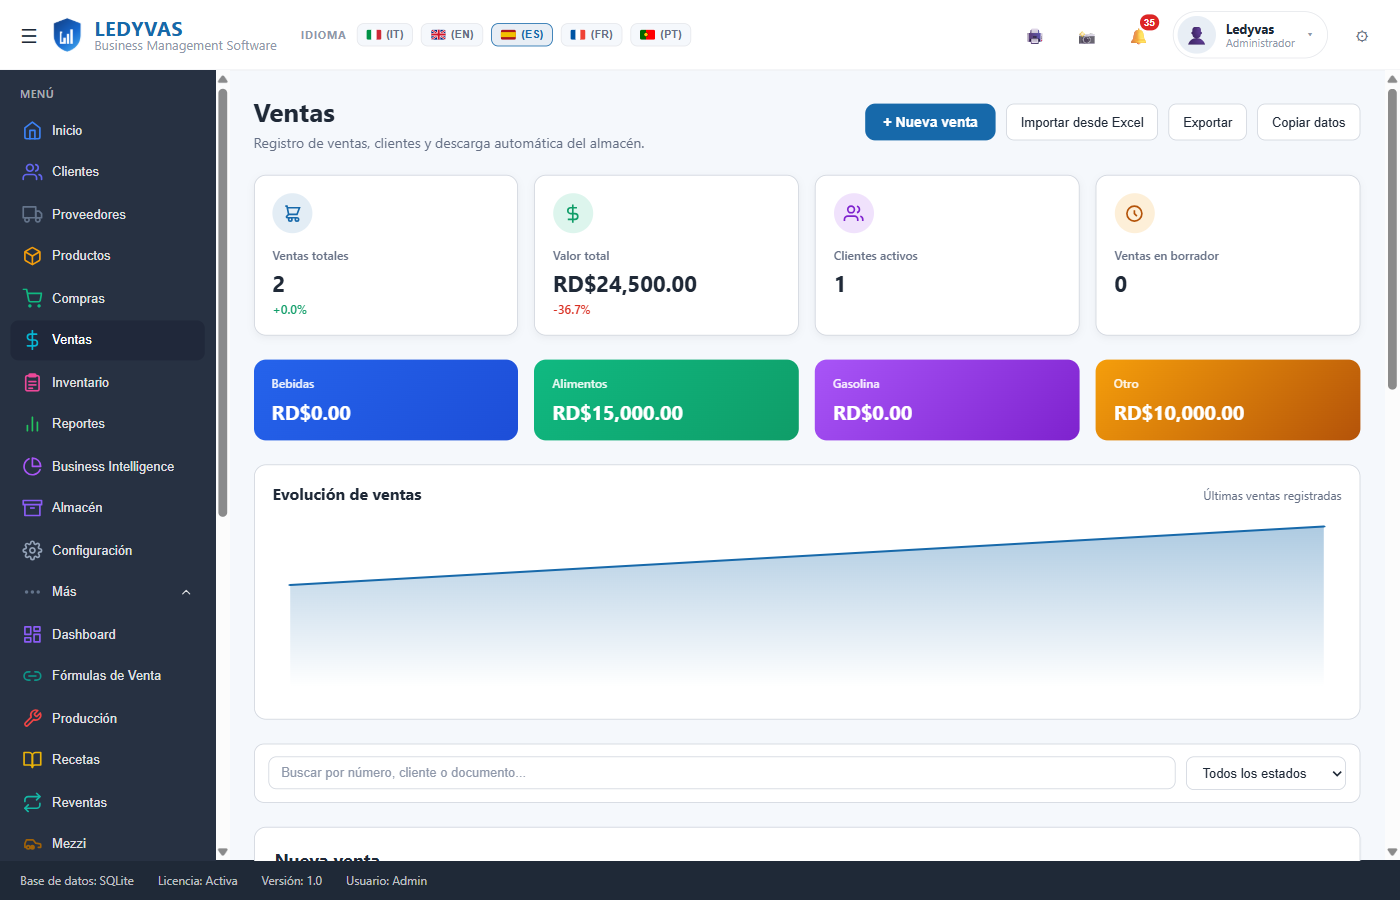Screen dimensions: 1400x900
Task: Open the Ledyvas user dropdown arrow
Action: [1310, 35]
